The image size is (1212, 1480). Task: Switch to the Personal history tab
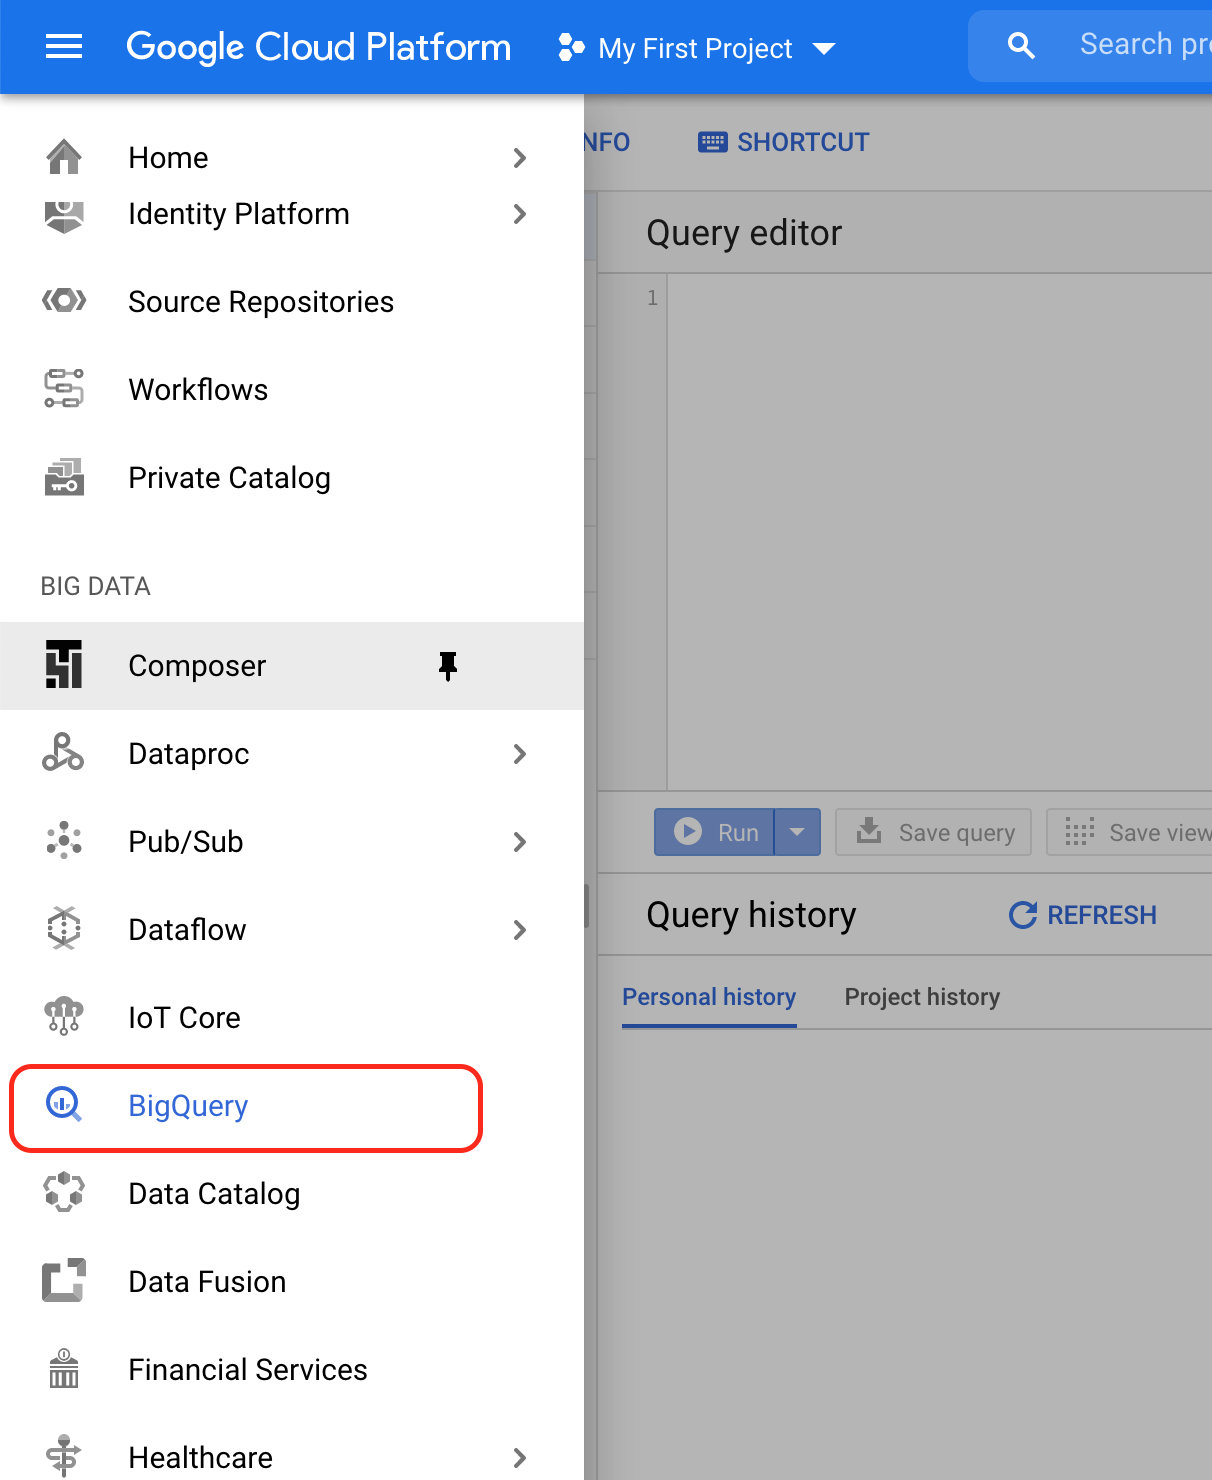(709, 997)
